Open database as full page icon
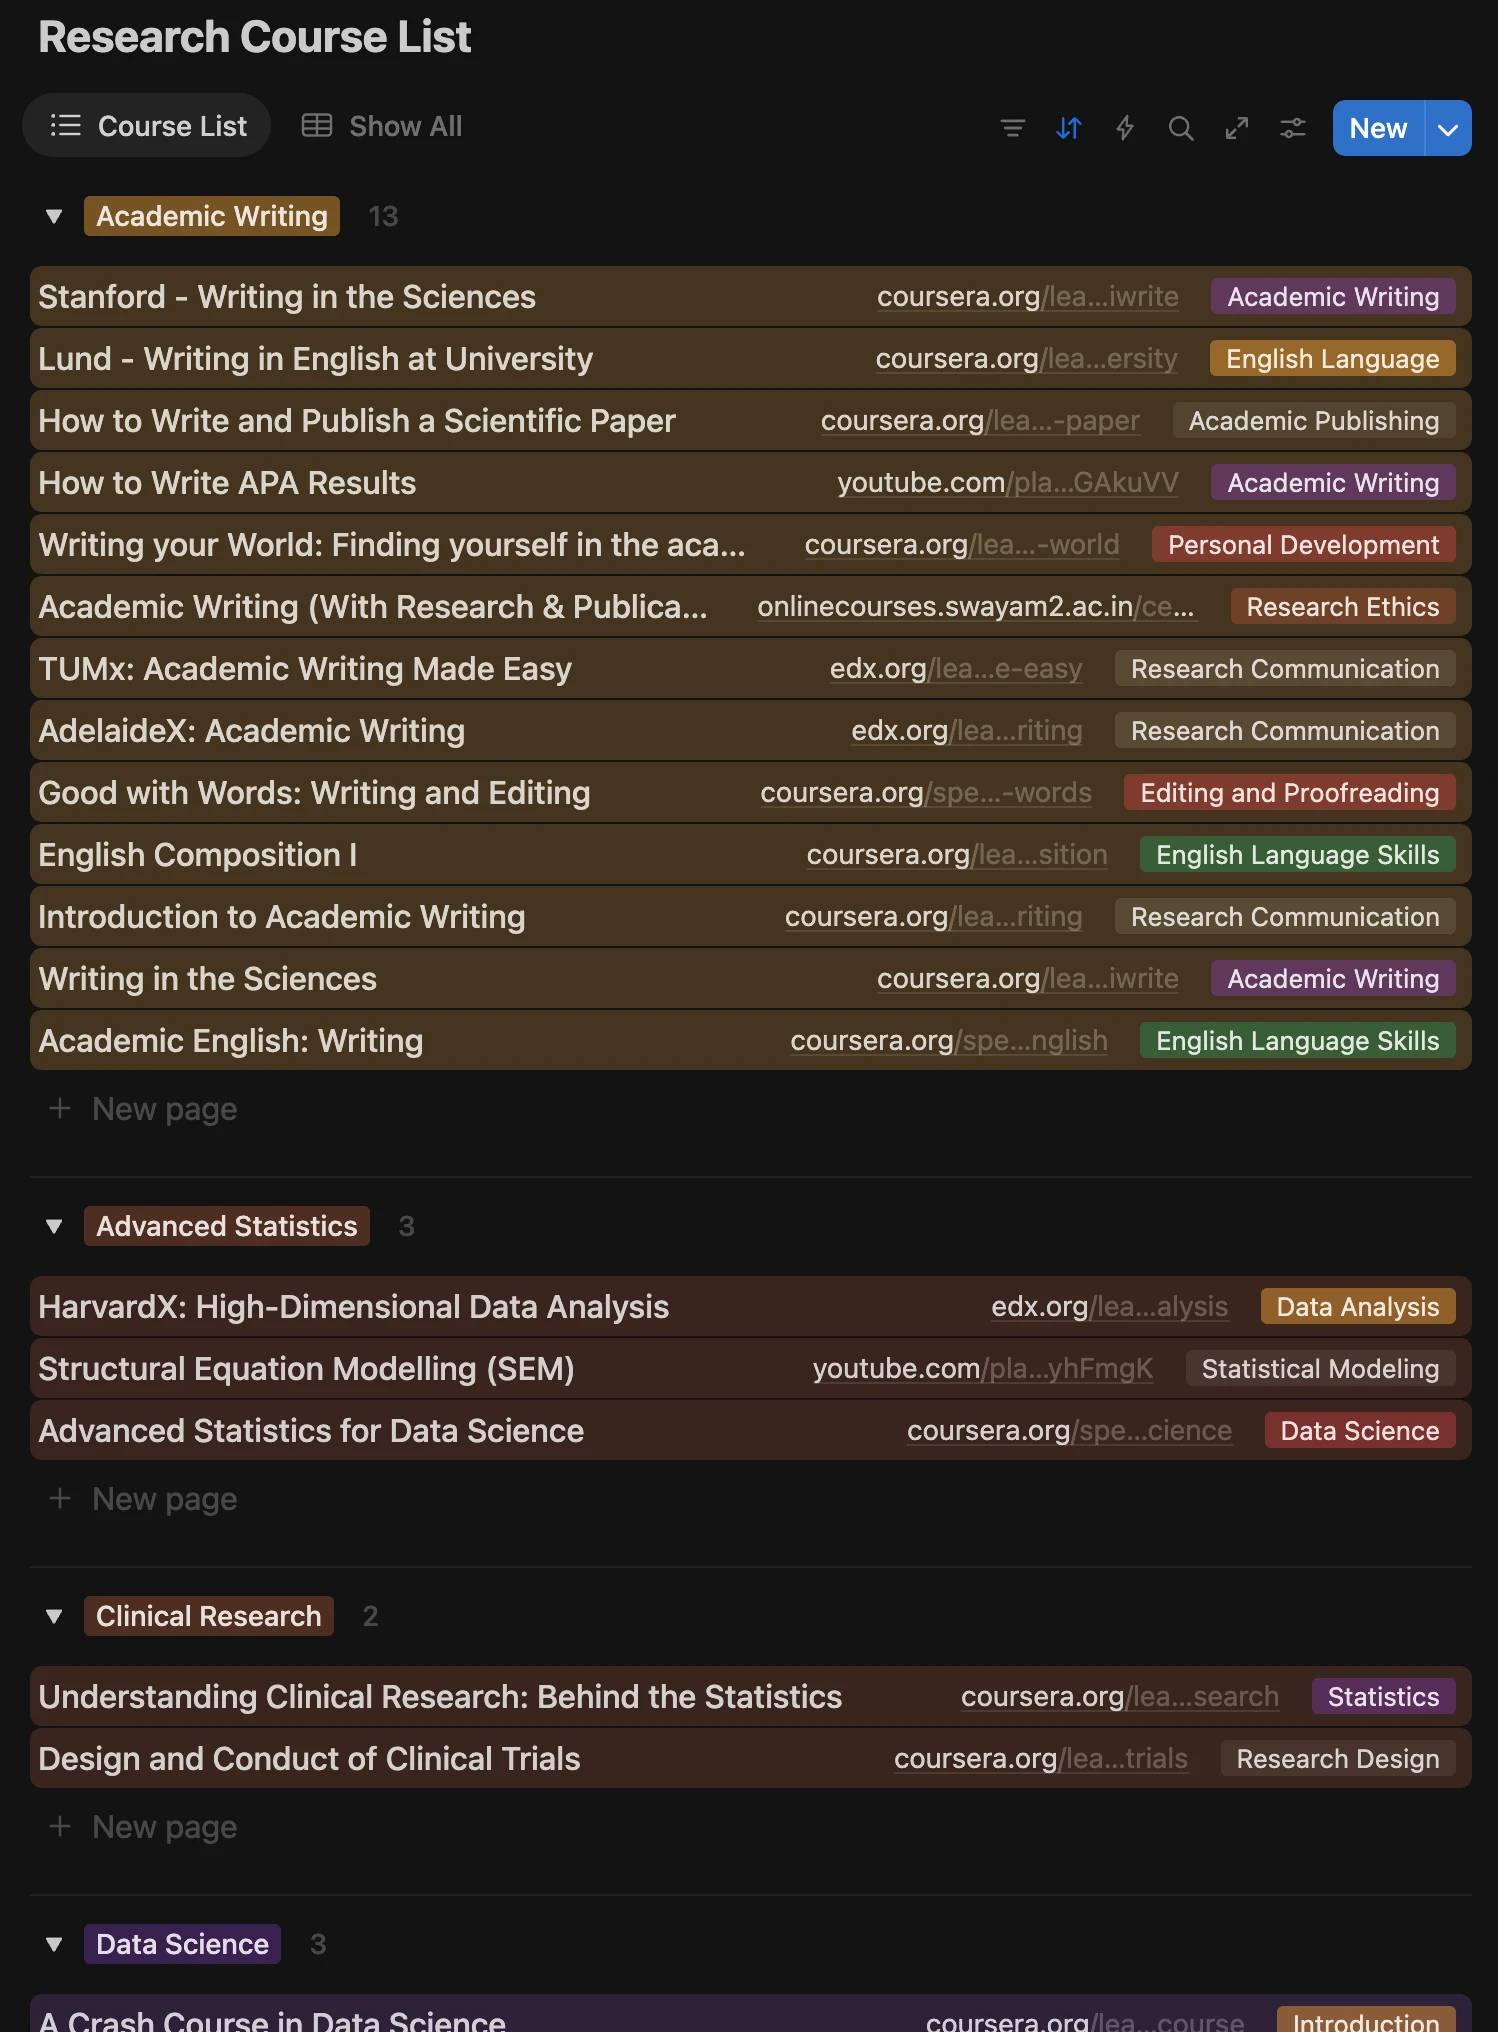 (x=1236, y=127)
